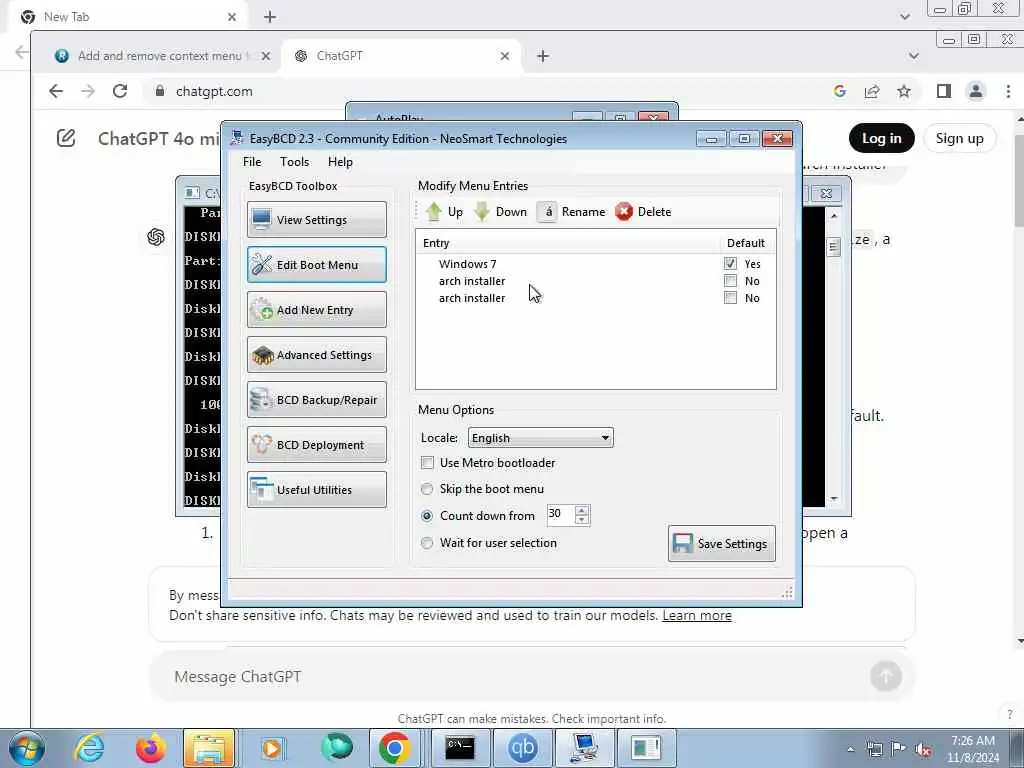Open BCD Deployment section
The image size is (1024, 768).
(x=317, y=445)
